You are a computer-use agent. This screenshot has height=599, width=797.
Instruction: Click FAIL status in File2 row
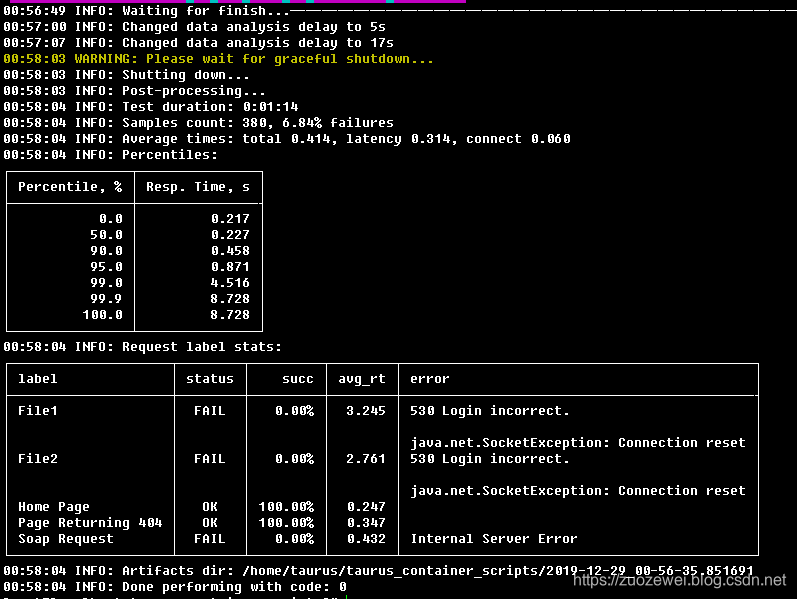coord(210,459)
